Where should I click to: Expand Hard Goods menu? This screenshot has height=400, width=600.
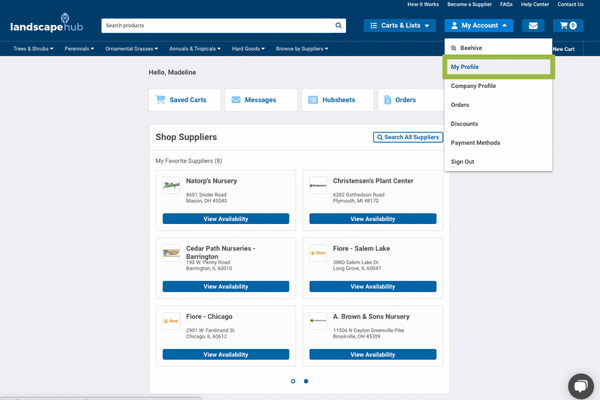pyautogui.click(x=248, y=49)
